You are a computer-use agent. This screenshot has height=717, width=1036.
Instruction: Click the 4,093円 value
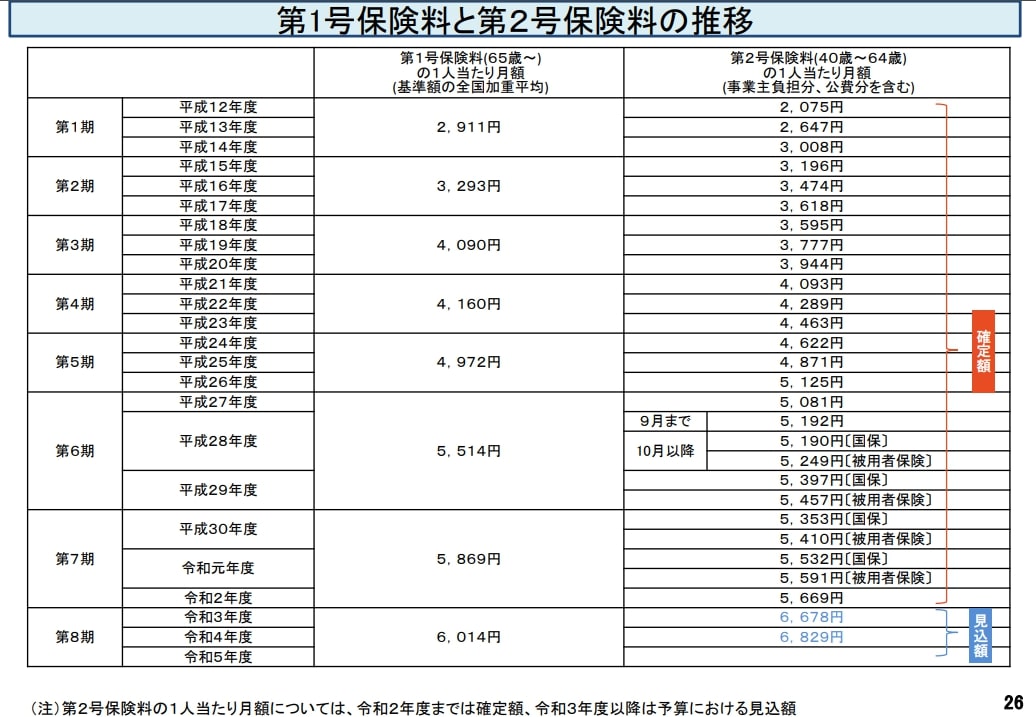tap(811, 283)
